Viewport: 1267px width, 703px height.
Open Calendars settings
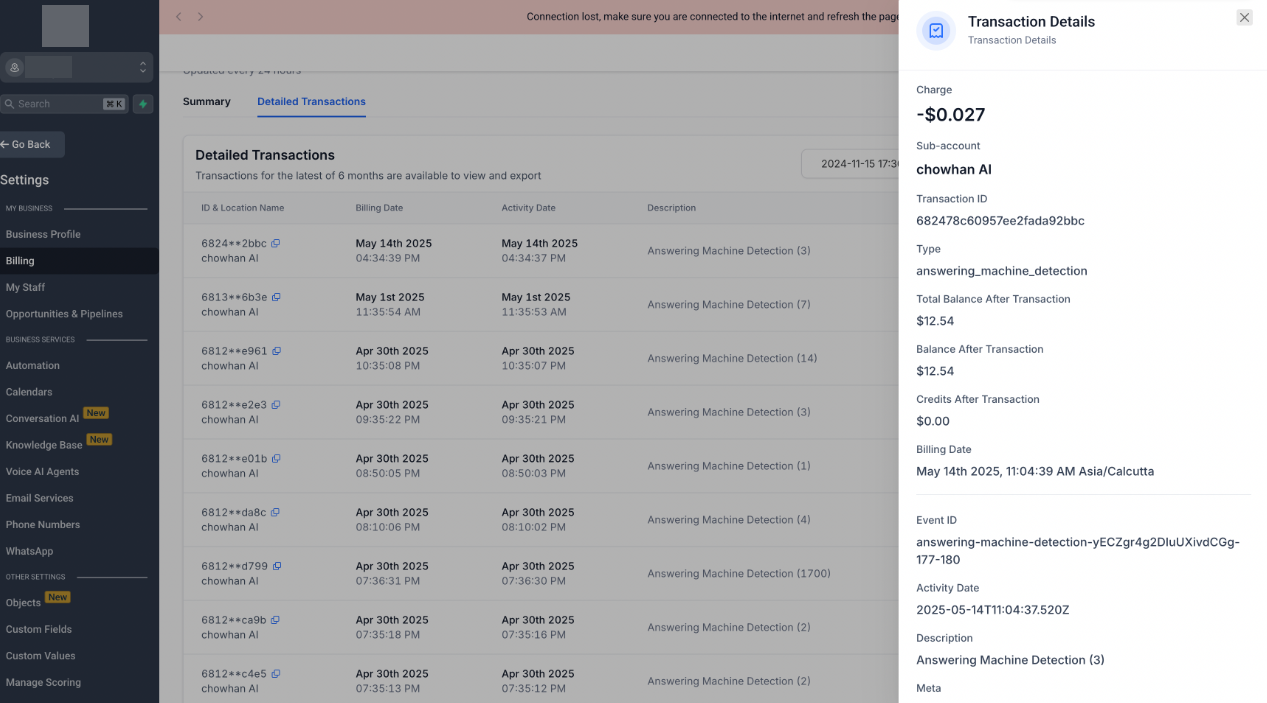[x=29, y=392]
